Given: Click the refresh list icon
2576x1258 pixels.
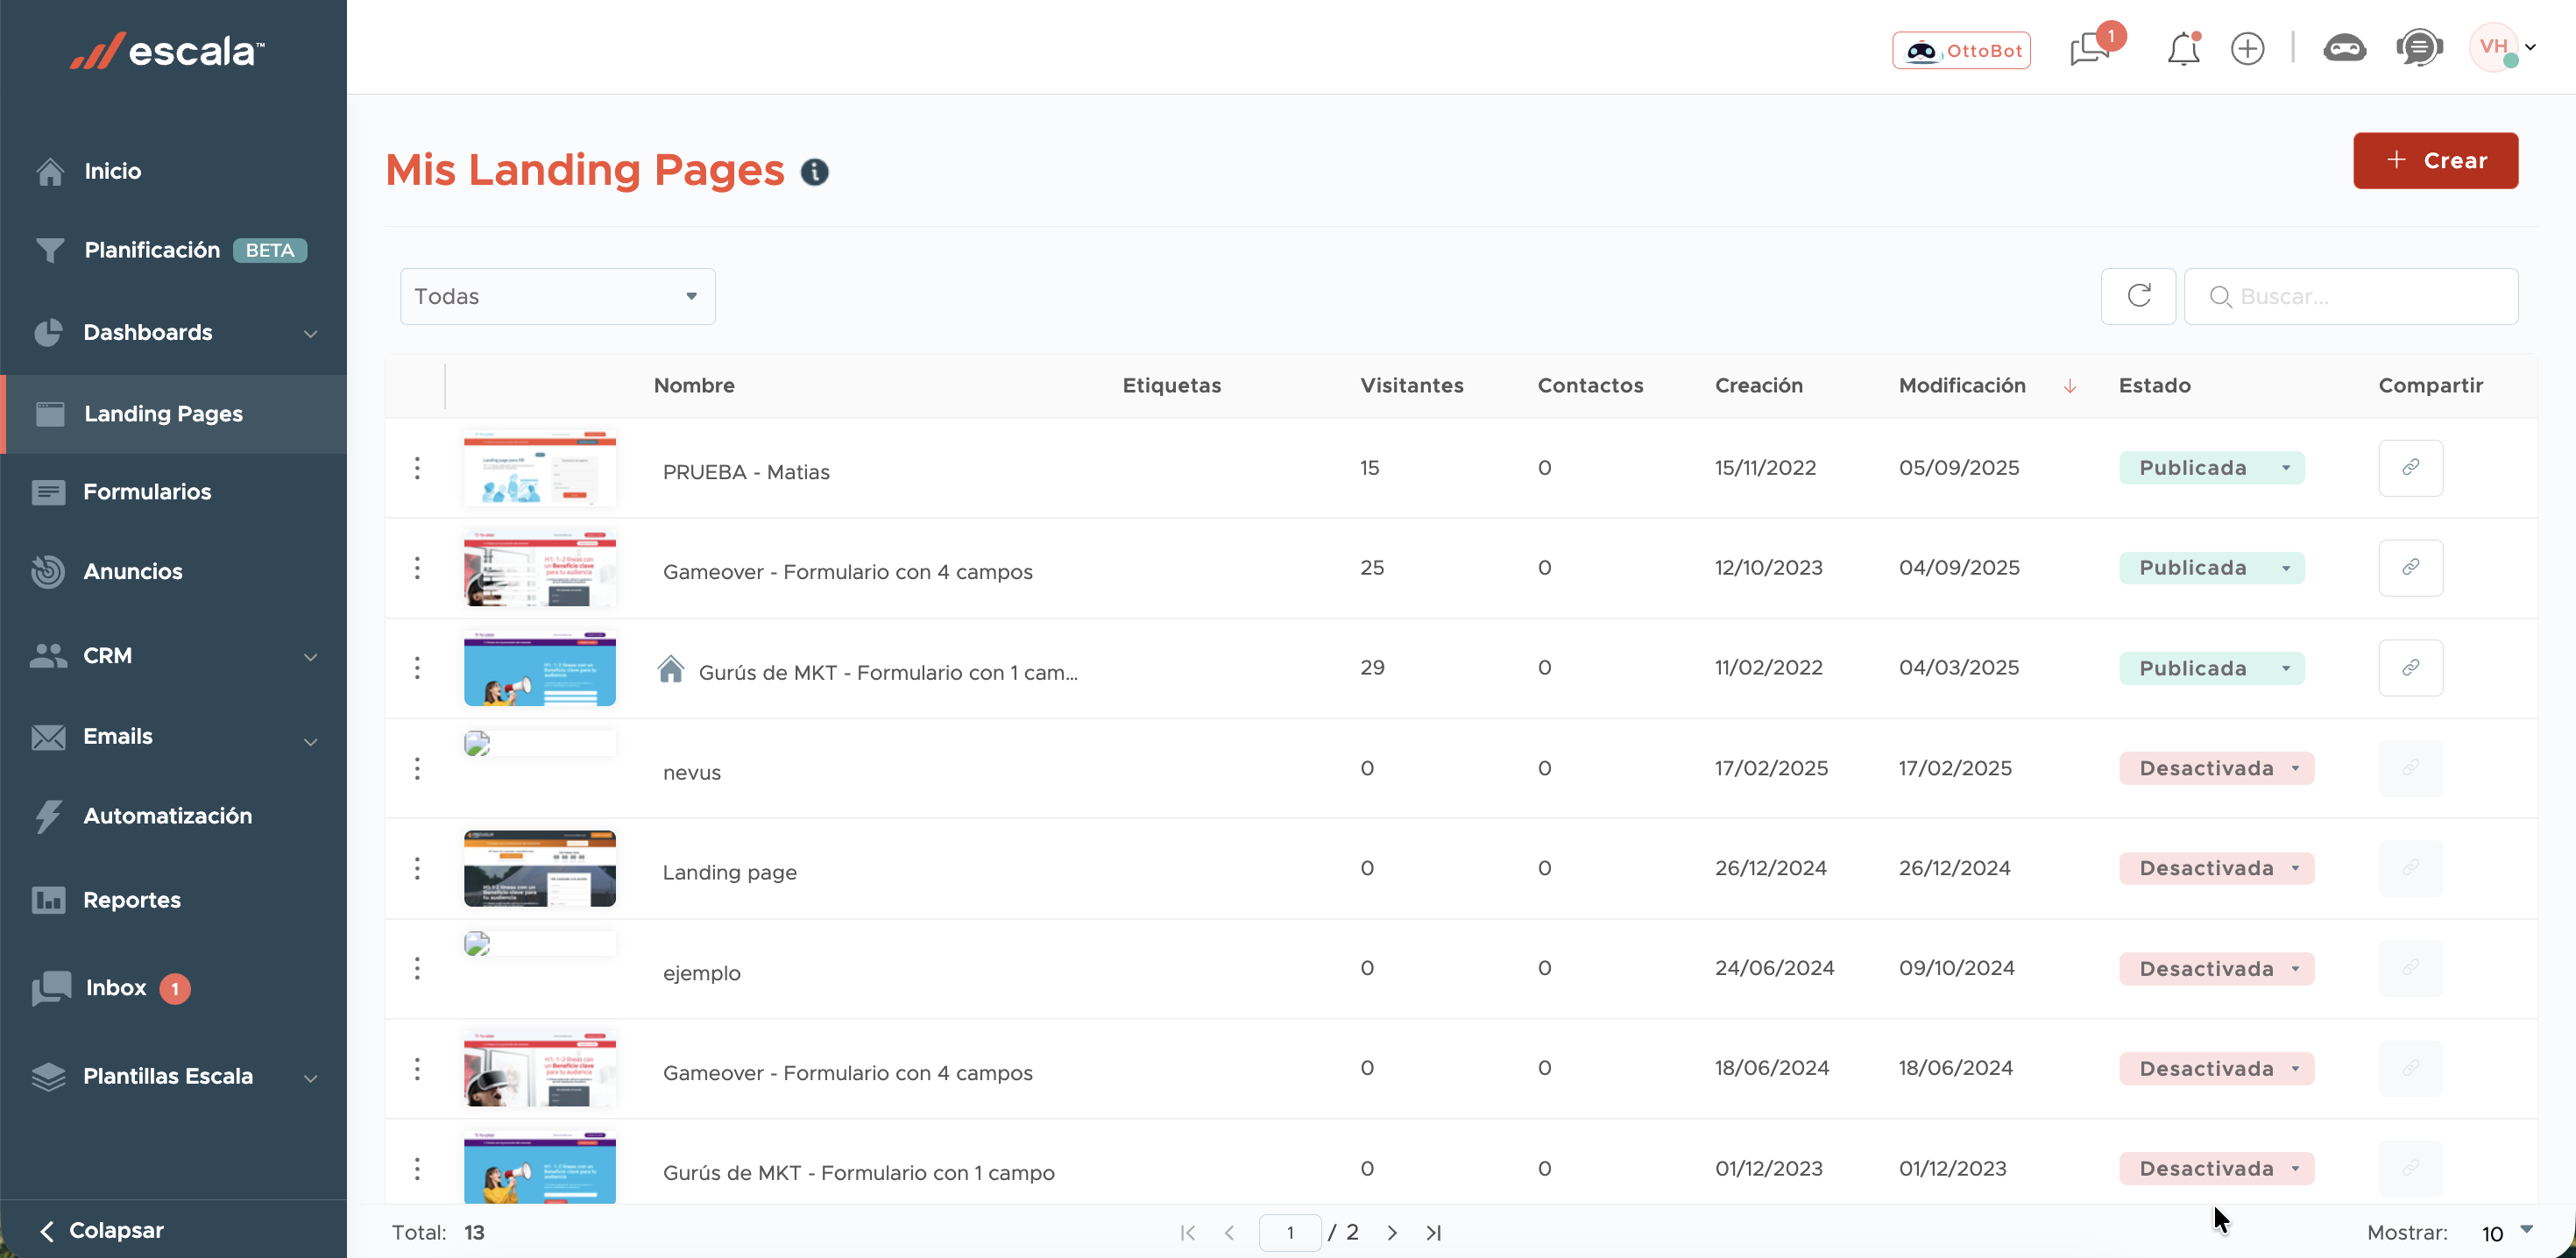Looking at the screenshot, I should pos(2138,296).
